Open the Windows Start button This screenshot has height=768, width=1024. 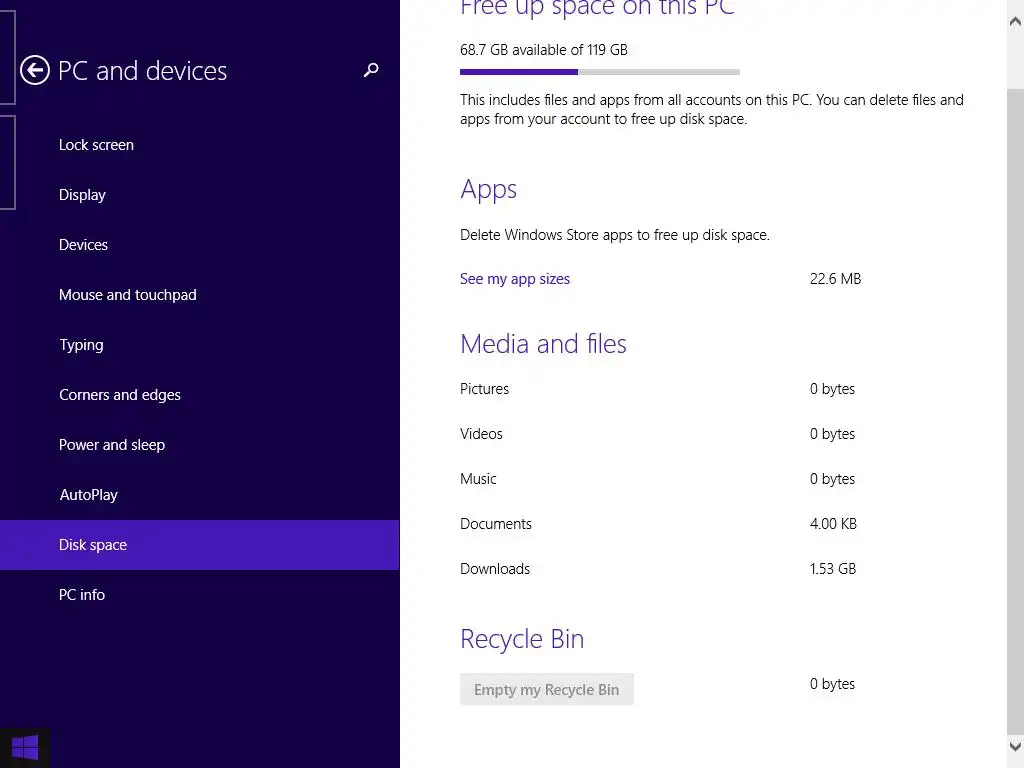pos(25,748)
